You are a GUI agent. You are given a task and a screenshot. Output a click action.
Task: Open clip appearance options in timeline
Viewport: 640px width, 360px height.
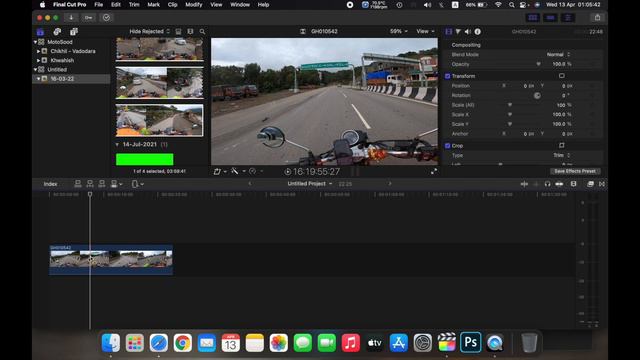(573, 184)
